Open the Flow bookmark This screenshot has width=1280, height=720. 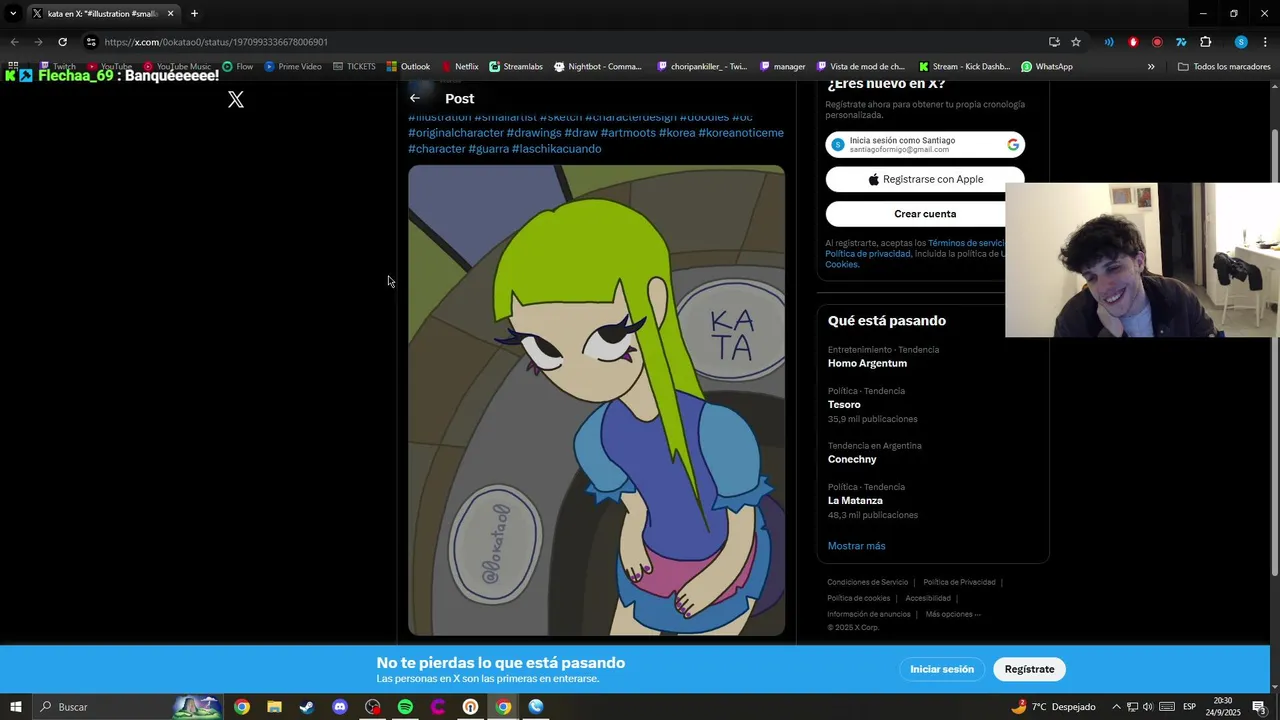tap(238, 67)
